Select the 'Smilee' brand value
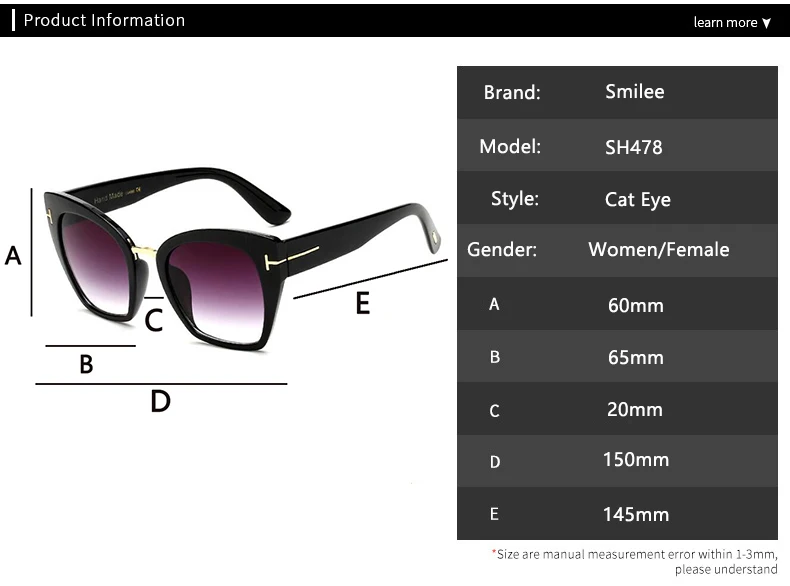Viewport: 790px width, 586px height. (x=634, y=92)
